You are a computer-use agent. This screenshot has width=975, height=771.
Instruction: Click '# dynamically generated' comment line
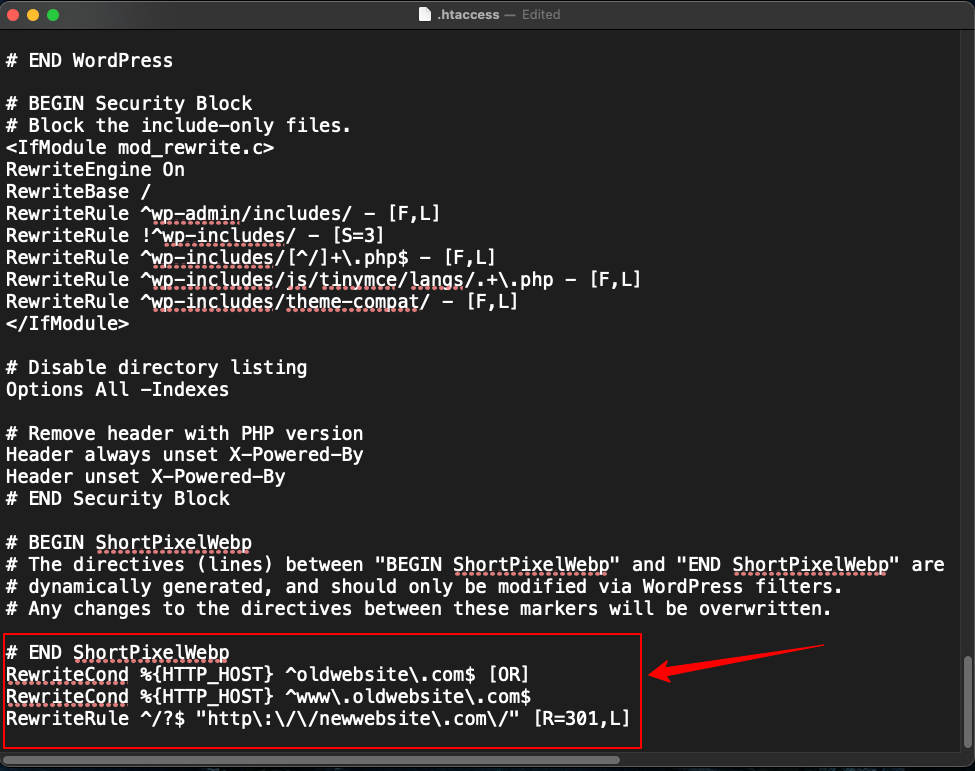(x=424, y=586)
